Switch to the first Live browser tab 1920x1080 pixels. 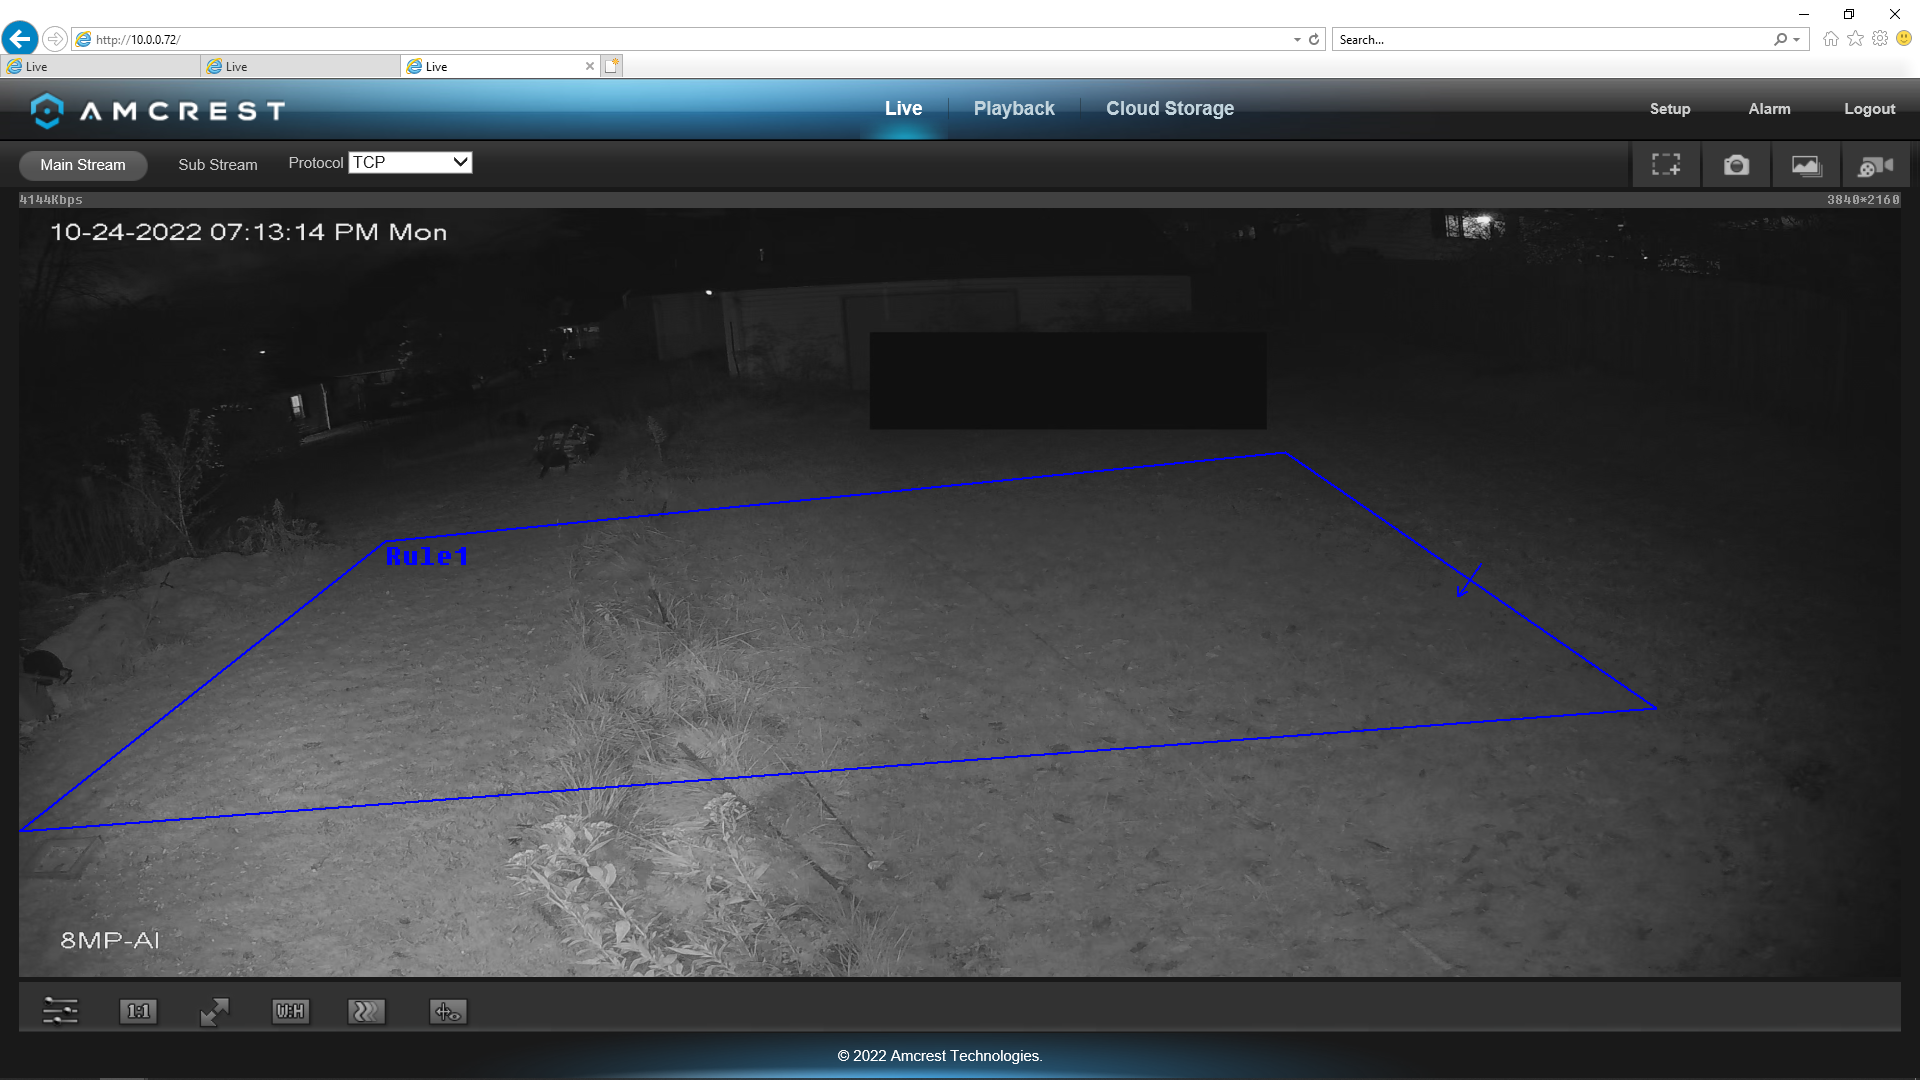[x=100, y=66]
